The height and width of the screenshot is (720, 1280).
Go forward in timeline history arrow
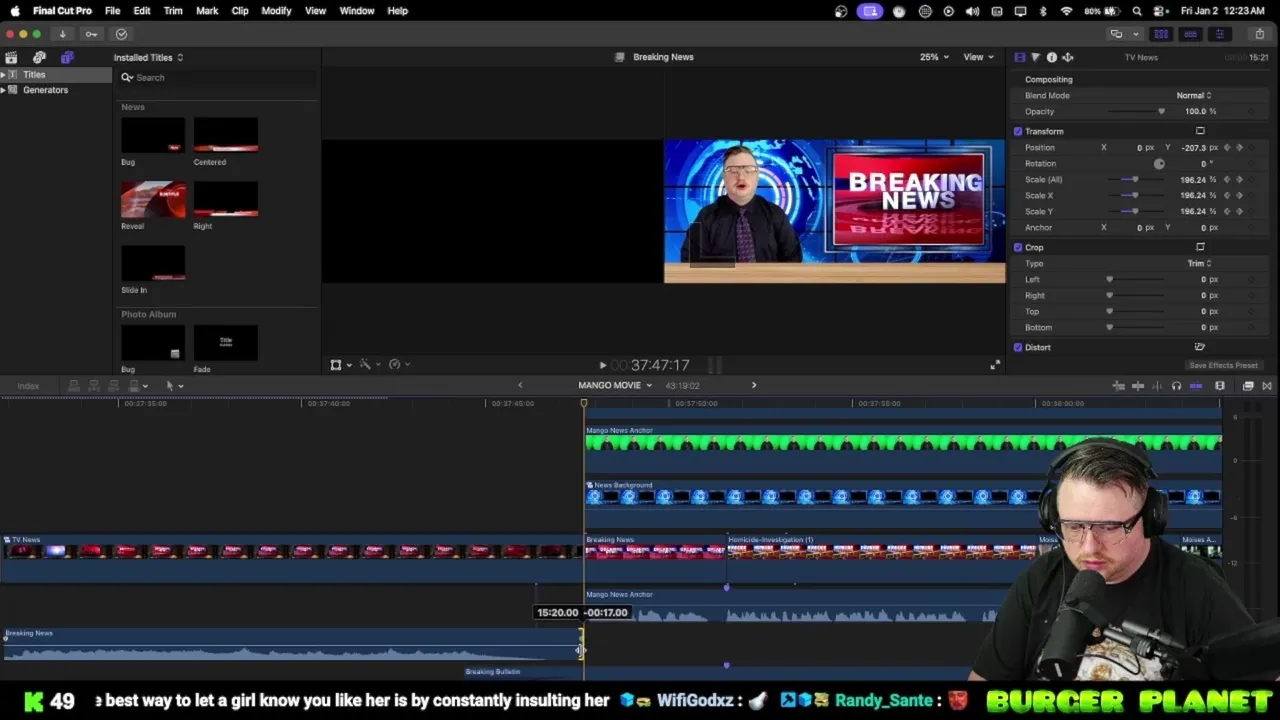754,385
